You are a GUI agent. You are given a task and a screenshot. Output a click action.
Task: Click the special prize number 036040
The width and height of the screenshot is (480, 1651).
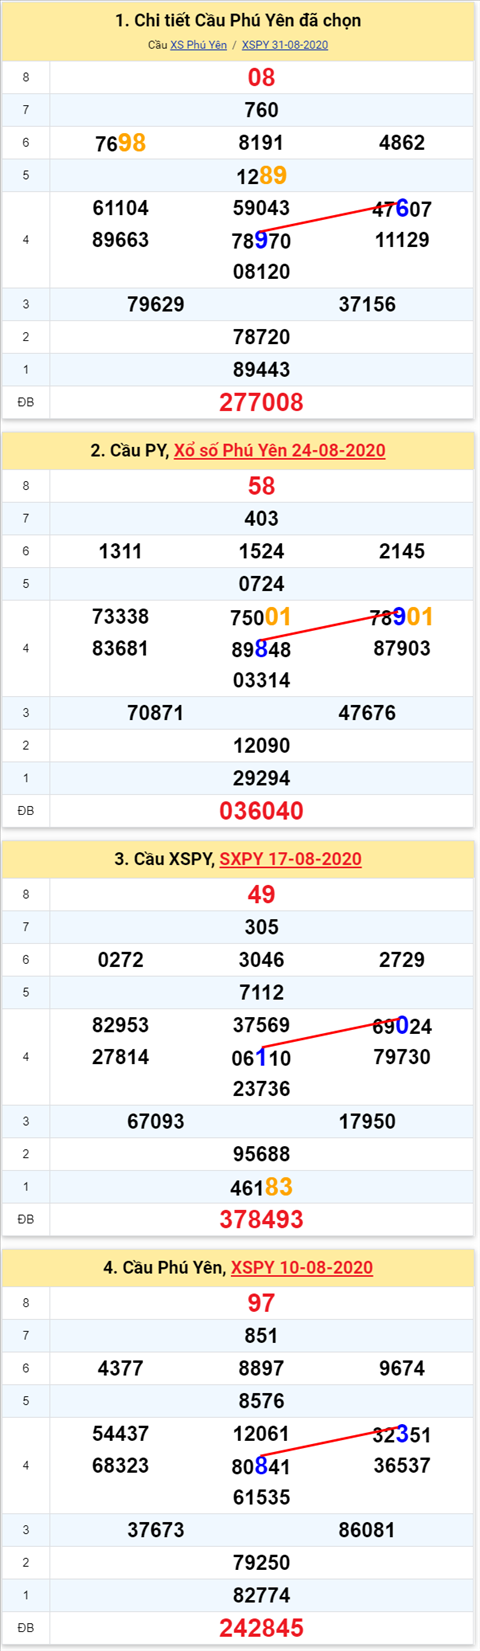coord(261,811)
